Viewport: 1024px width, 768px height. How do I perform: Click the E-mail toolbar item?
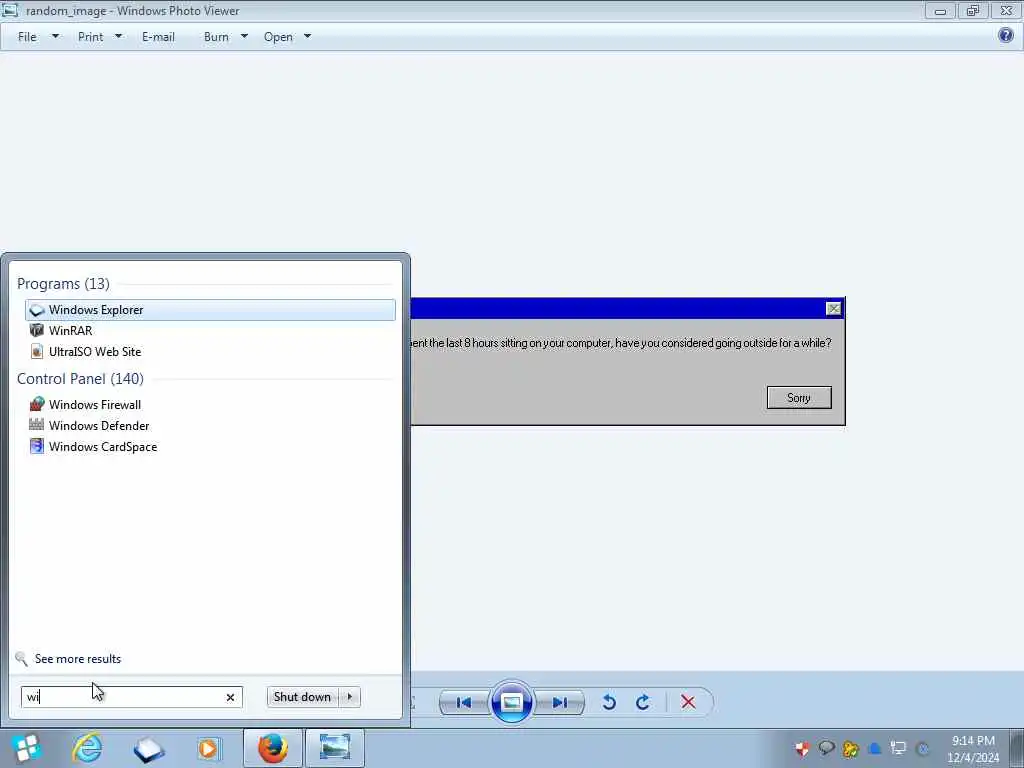tap(158, 37)
